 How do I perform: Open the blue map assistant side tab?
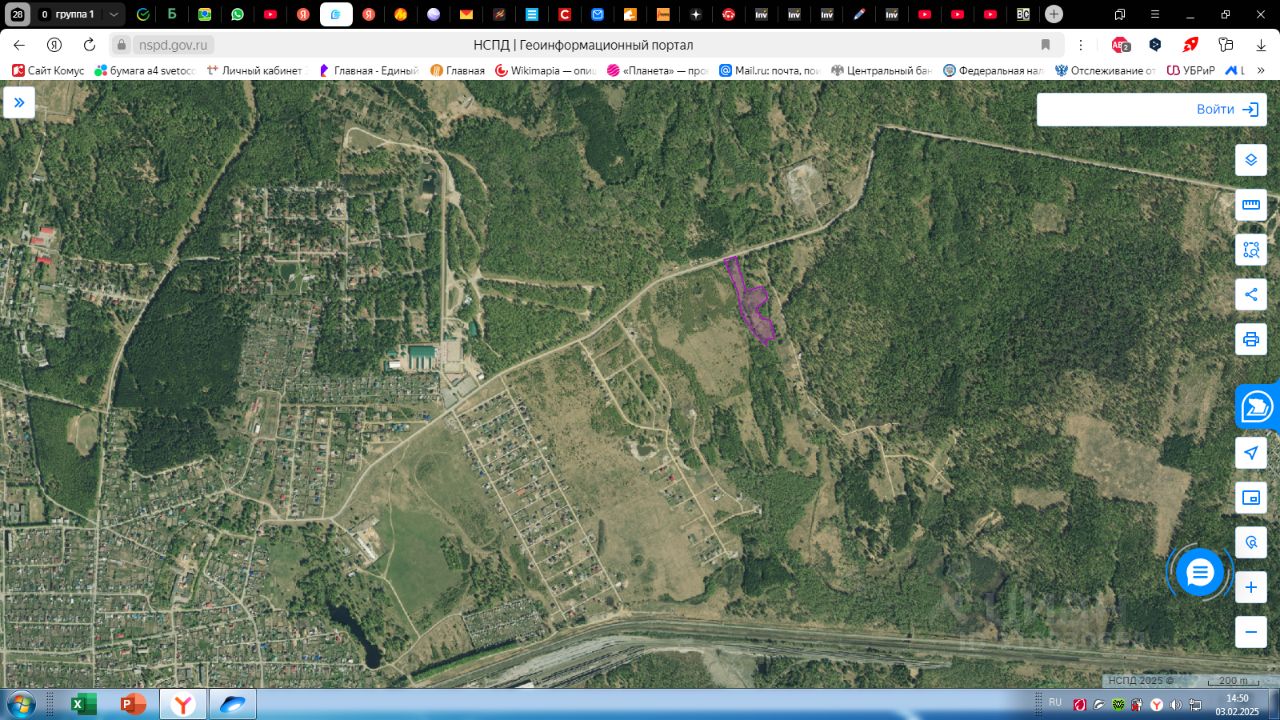1258,407
